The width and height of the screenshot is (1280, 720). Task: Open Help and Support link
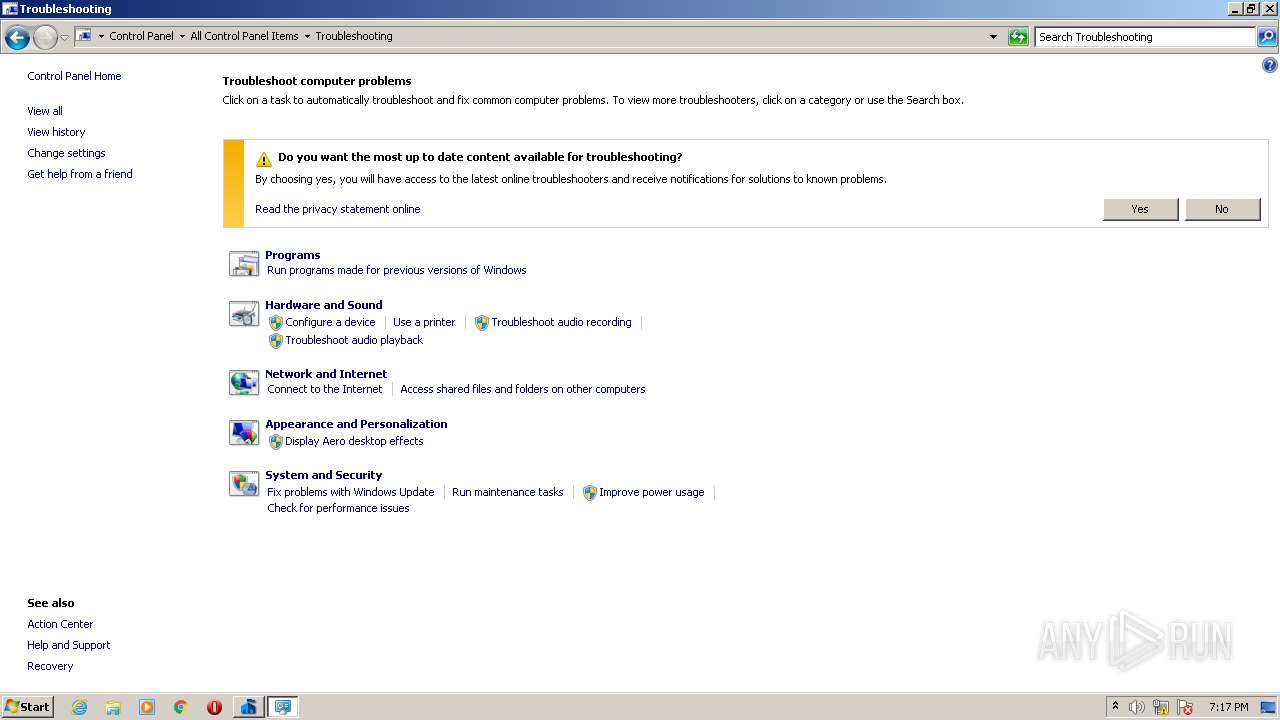(x=69, y=645)
